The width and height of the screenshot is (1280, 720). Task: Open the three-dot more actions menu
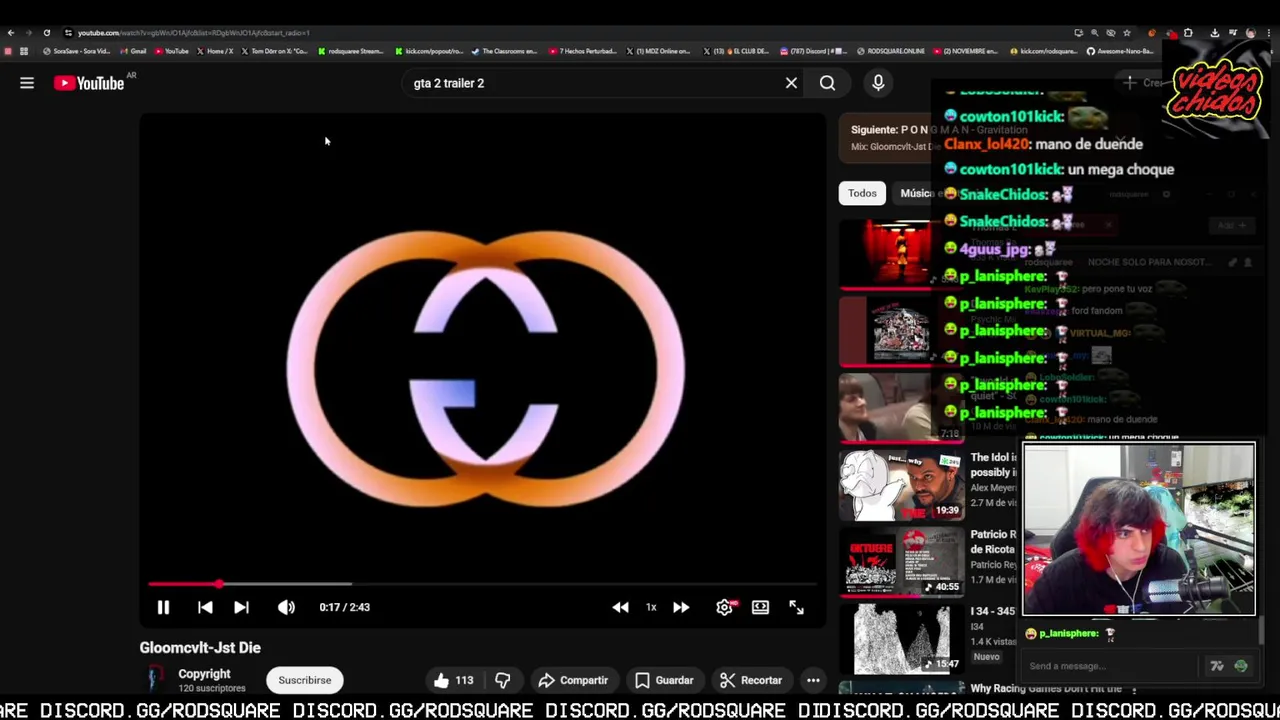(813, 680)
